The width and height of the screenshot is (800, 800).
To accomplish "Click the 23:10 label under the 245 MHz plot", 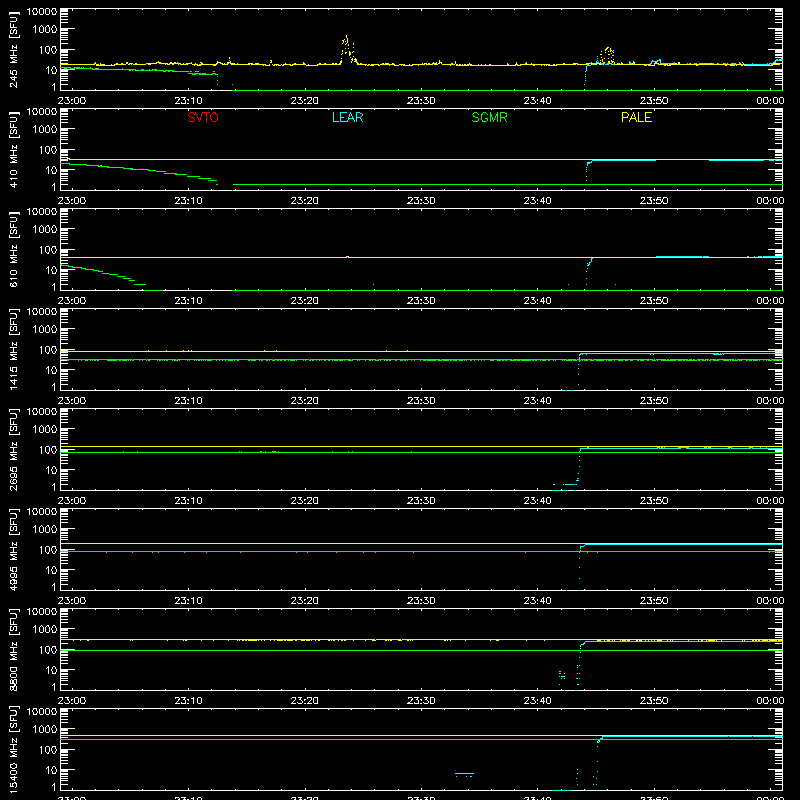I will click(188, 101).
